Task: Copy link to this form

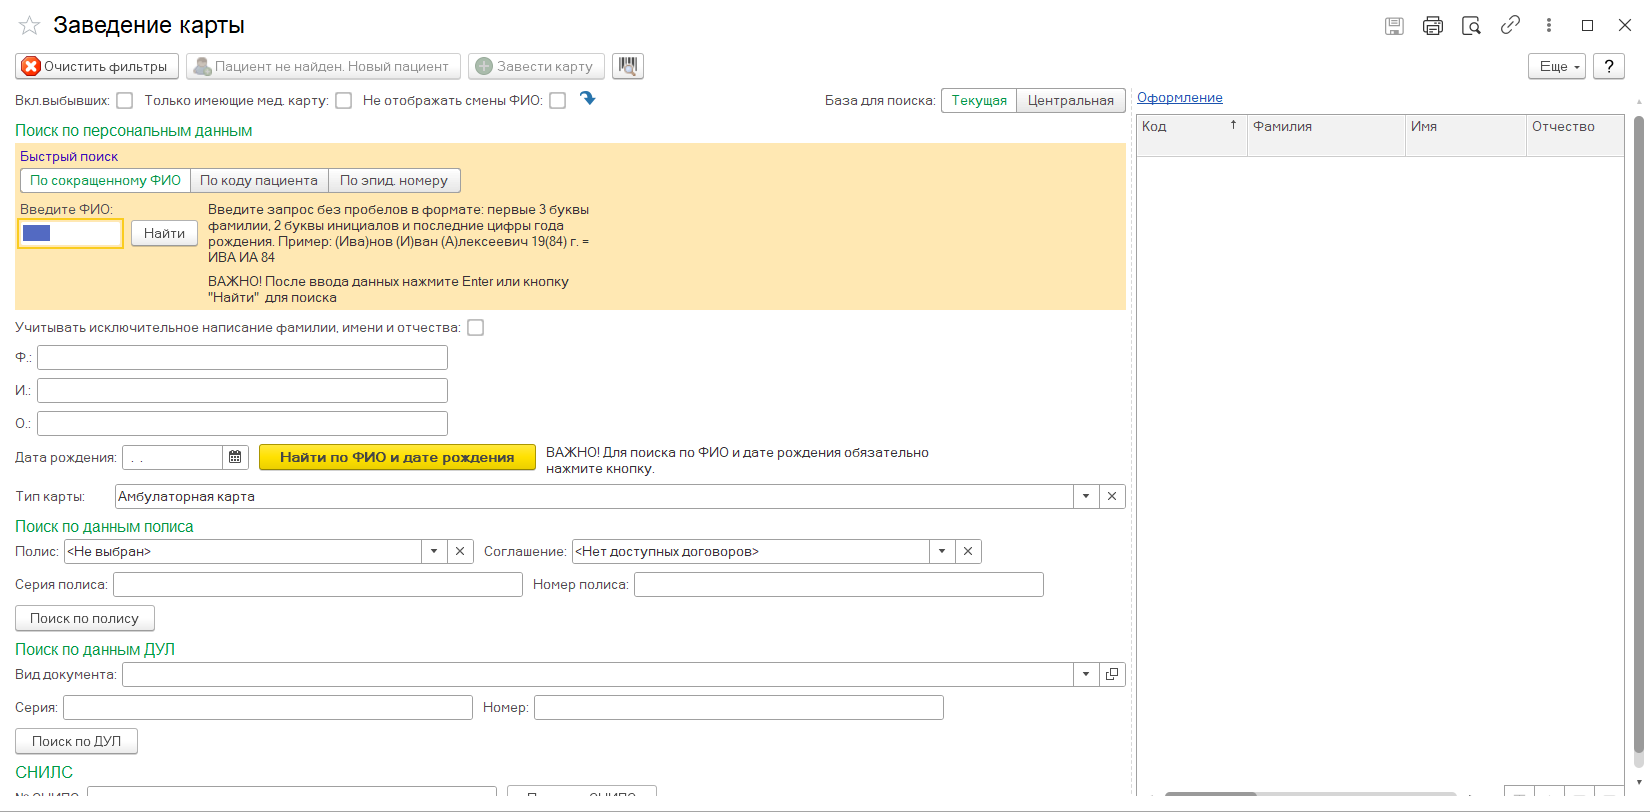Action: coord(1510,26)
